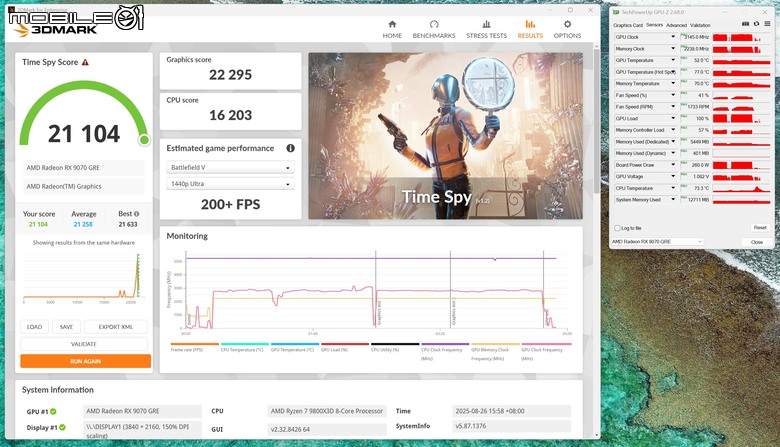The height and width of the screenshot is (447, 780).
Task: Click the Average score 21 258
Action: pos(83,224)
